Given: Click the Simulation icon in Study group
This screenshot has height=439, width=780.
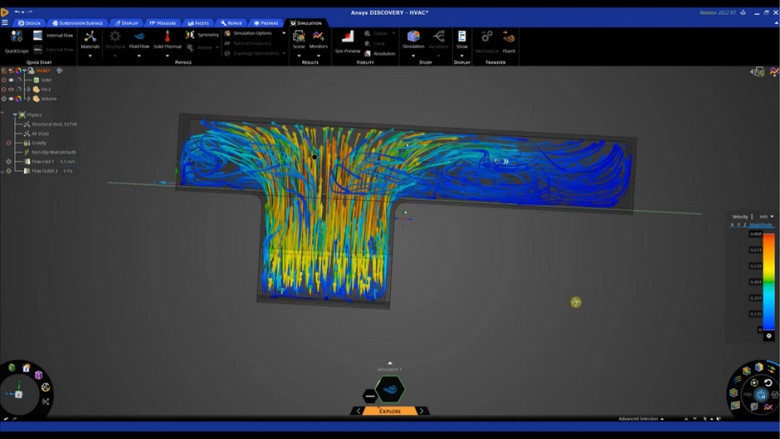Looking at the screenshot, I should [x=413, y=39].
